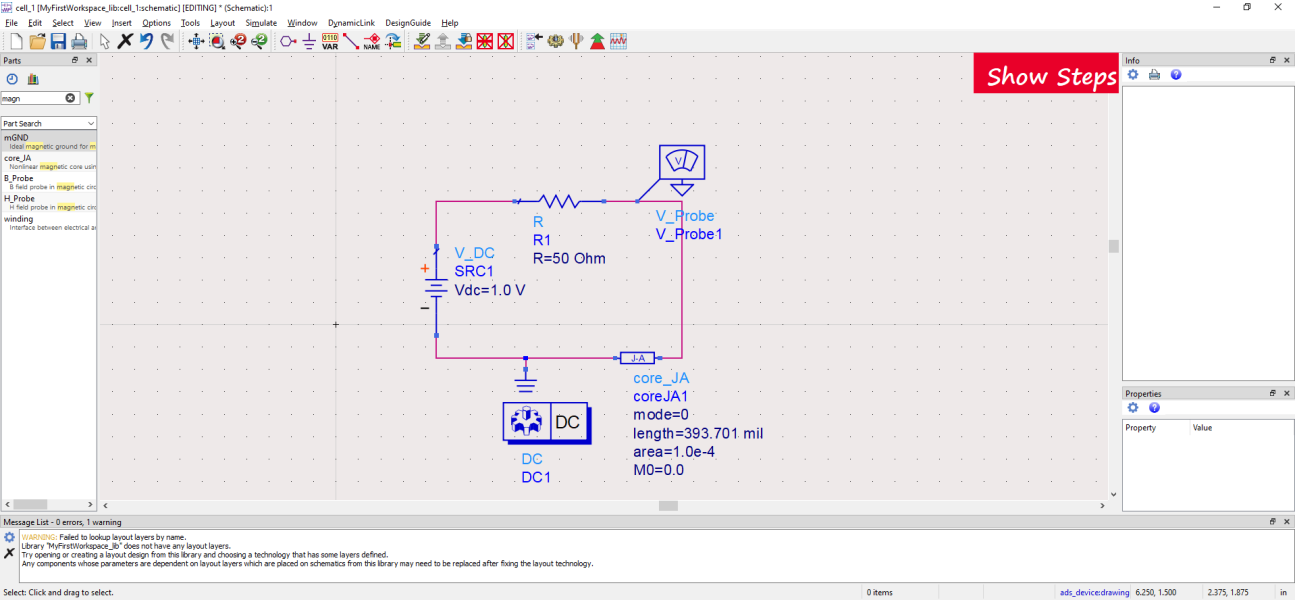The image size is (1295, 600).
Task: Click the green filter funnel icon
Action: click(x=89, y=98)
